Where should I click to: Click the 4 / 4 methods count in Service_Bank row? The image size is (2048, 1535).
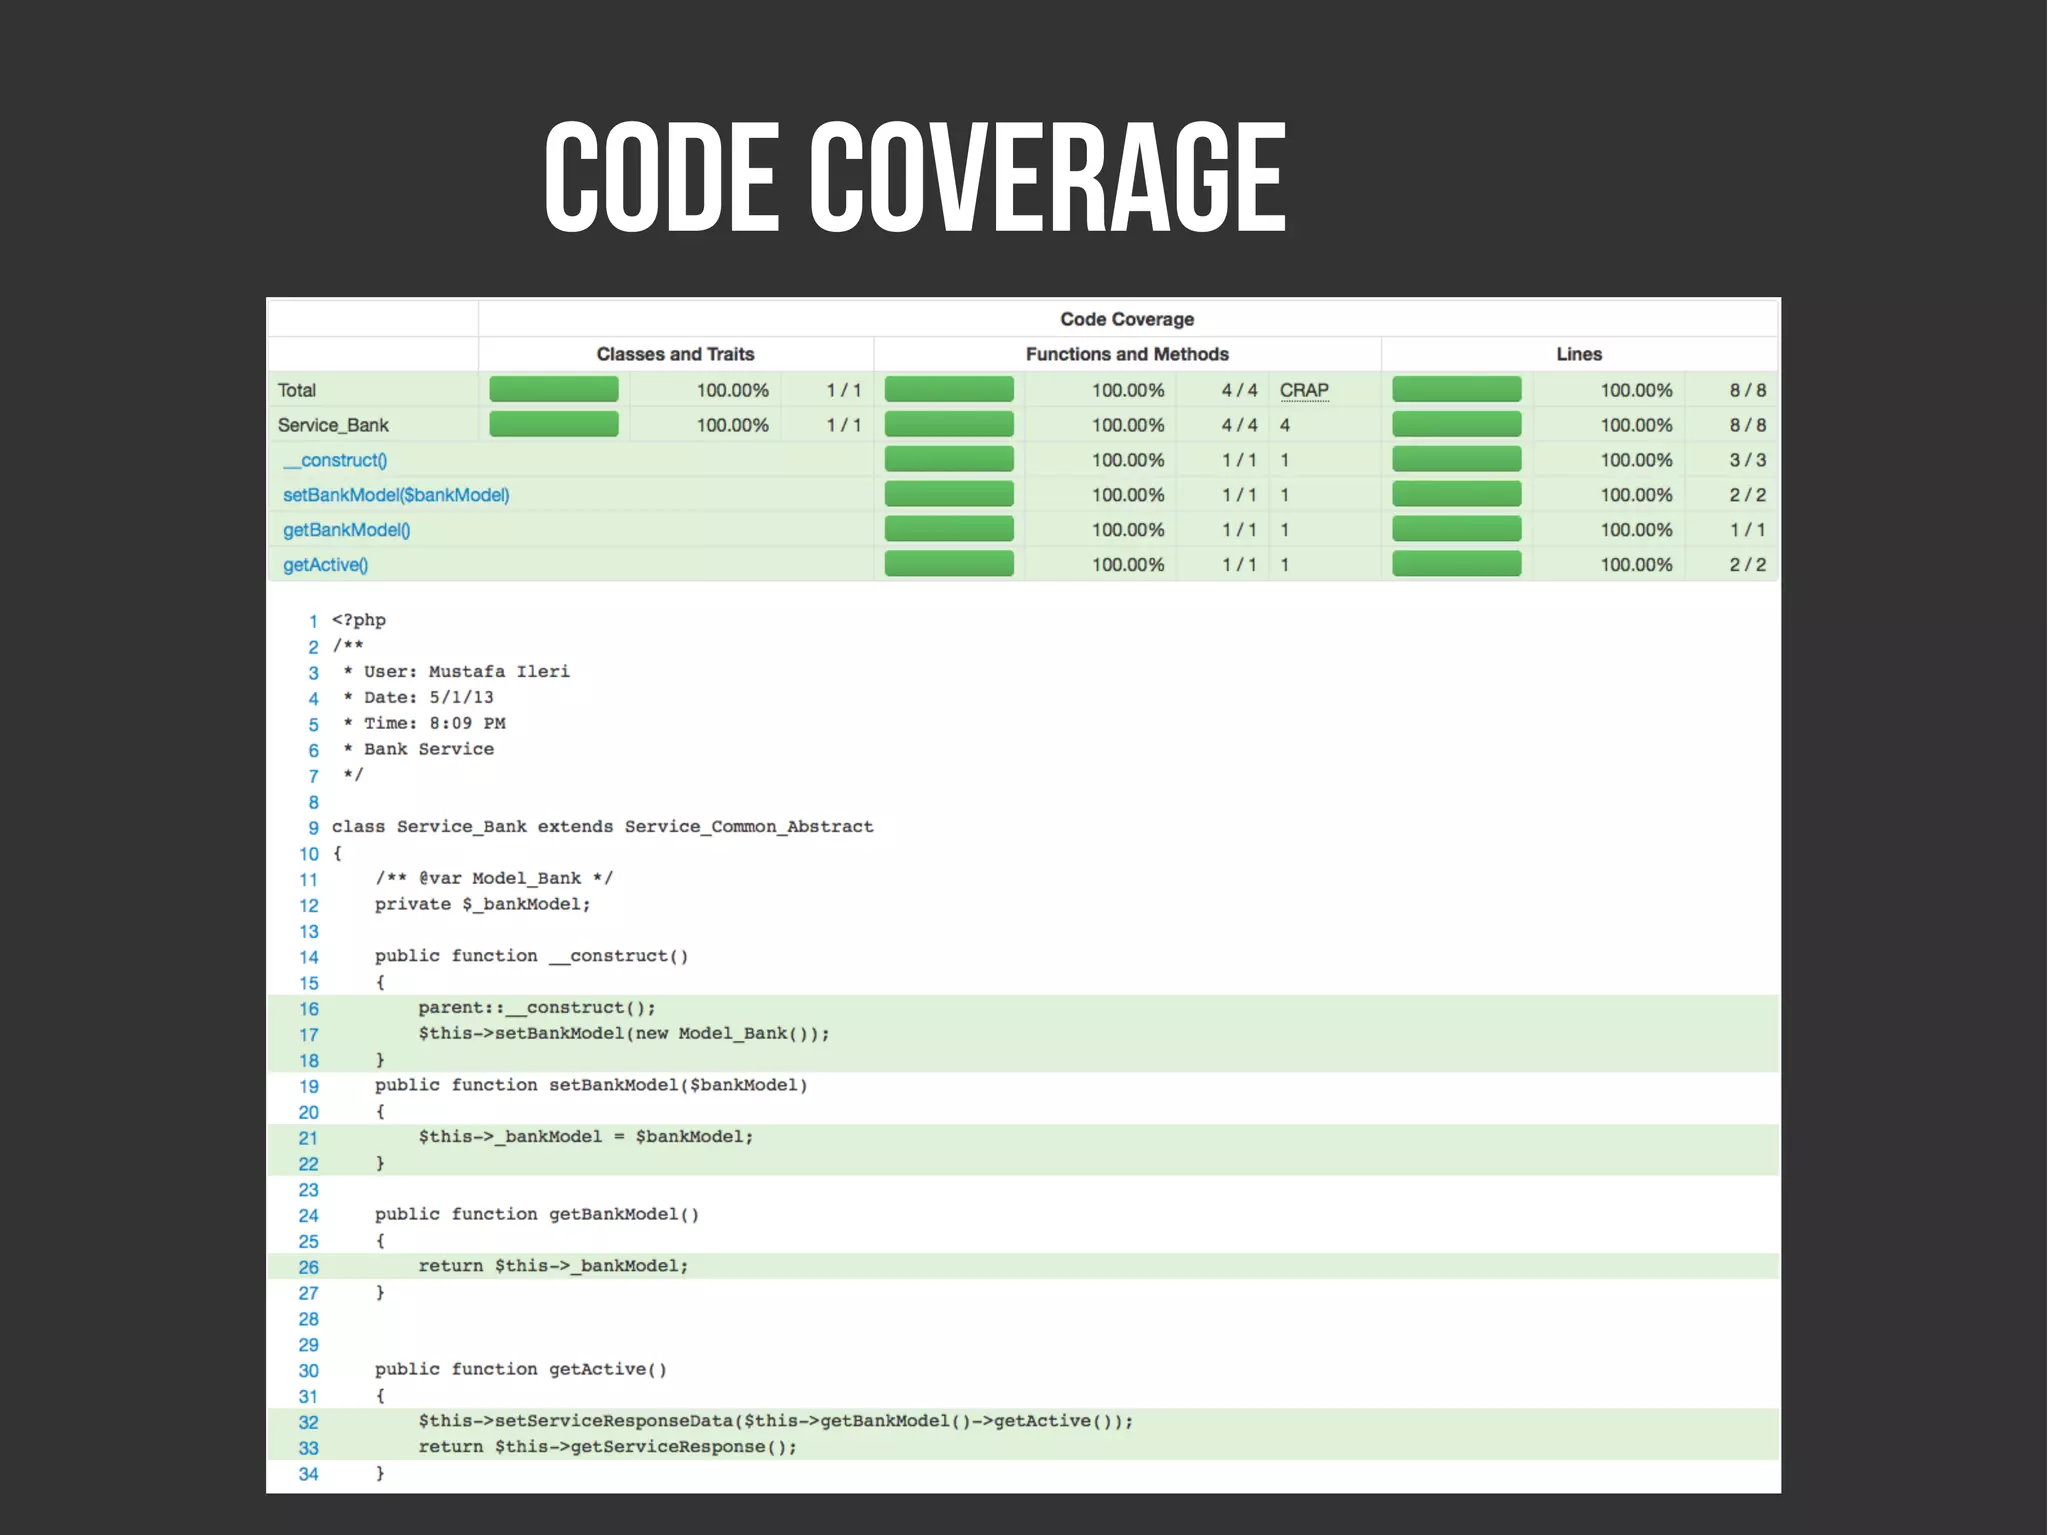(1239, 425)
